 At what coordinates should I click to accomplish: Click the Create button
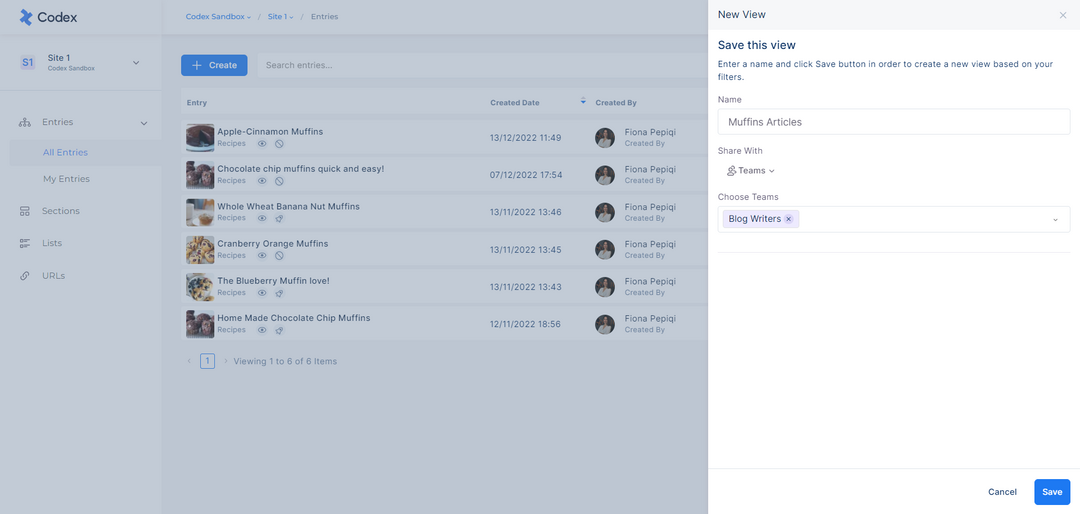(214, 65)
